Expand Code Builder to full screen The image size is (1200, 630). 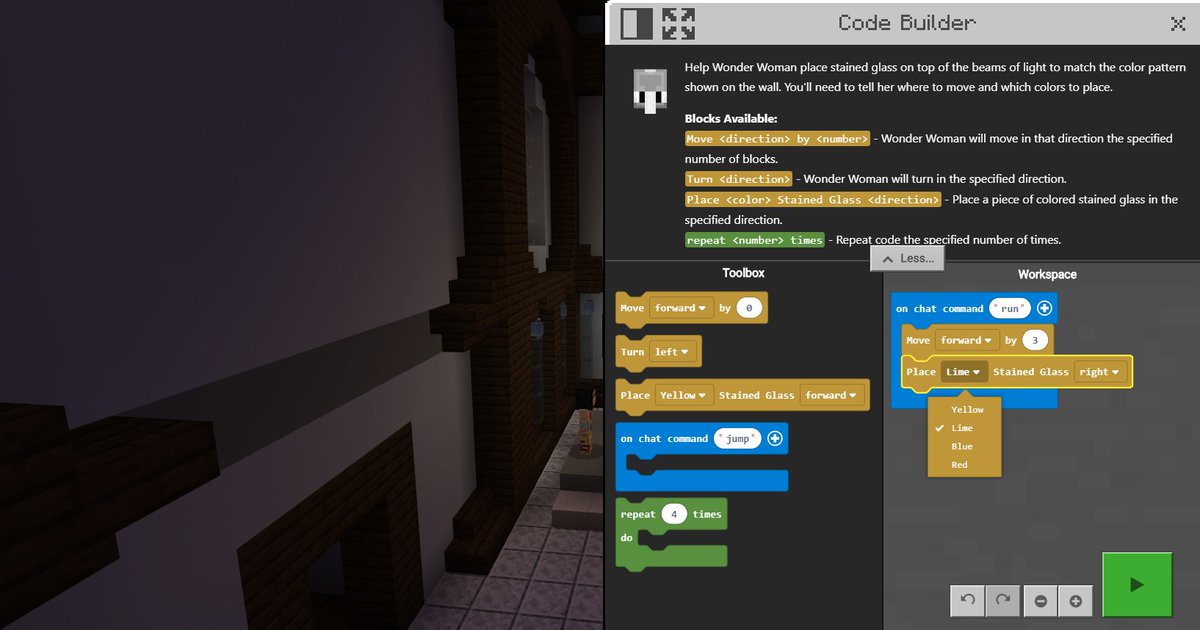[x=679, y=23]
